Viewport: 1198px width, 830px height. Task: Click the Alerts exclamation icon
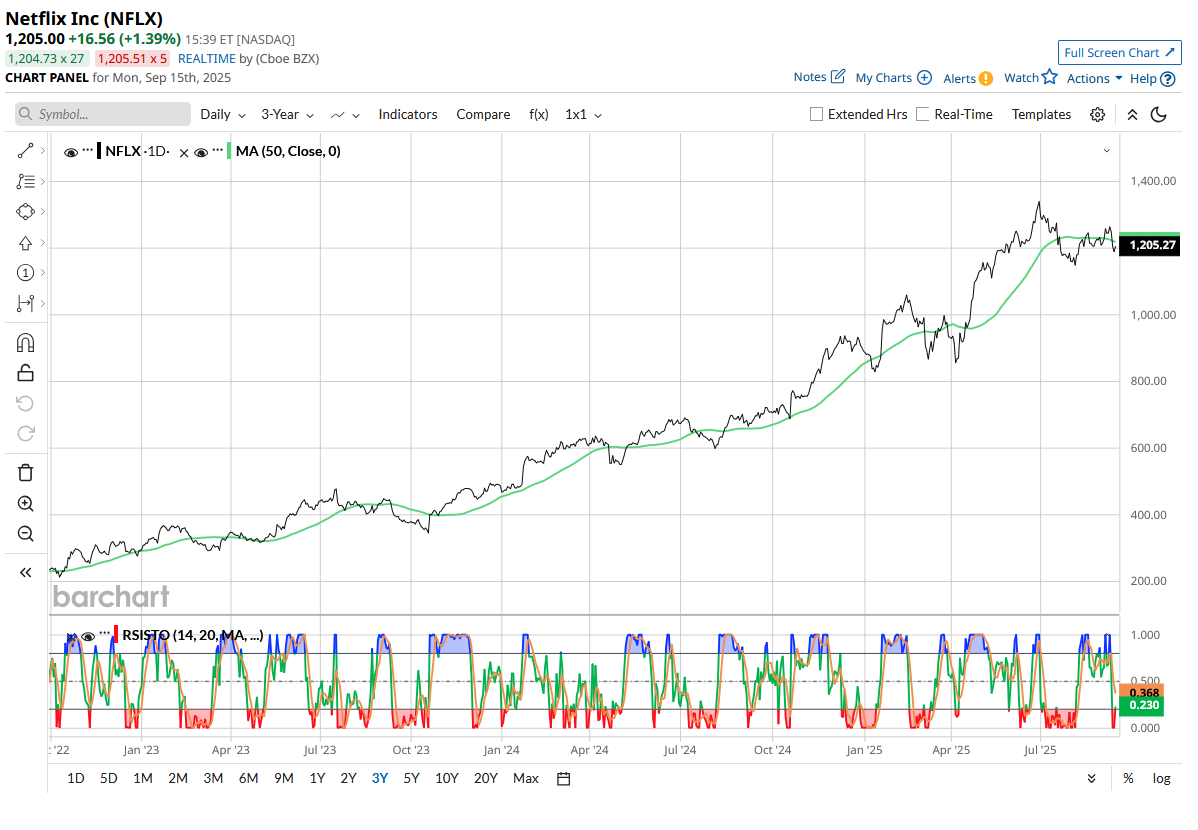pos(986,78)
